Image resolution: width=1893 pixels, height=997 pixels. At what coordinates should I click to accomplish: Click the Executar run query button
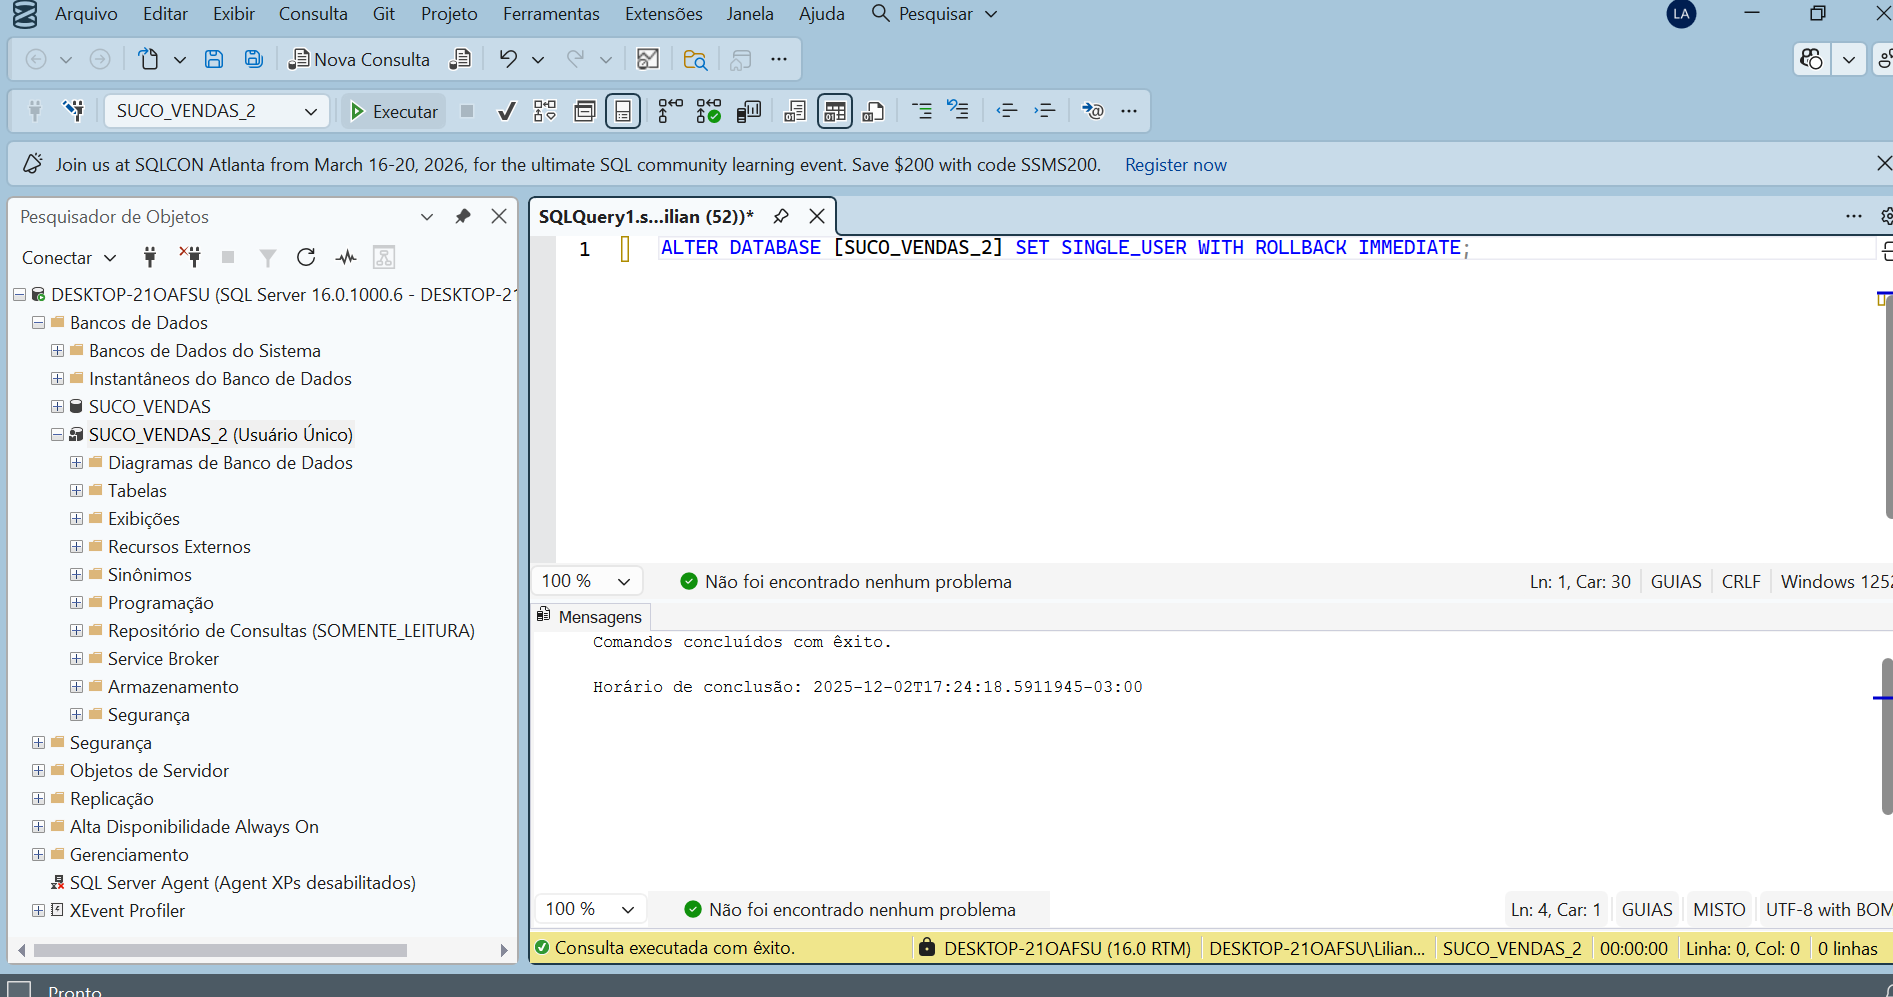point(394,111)
